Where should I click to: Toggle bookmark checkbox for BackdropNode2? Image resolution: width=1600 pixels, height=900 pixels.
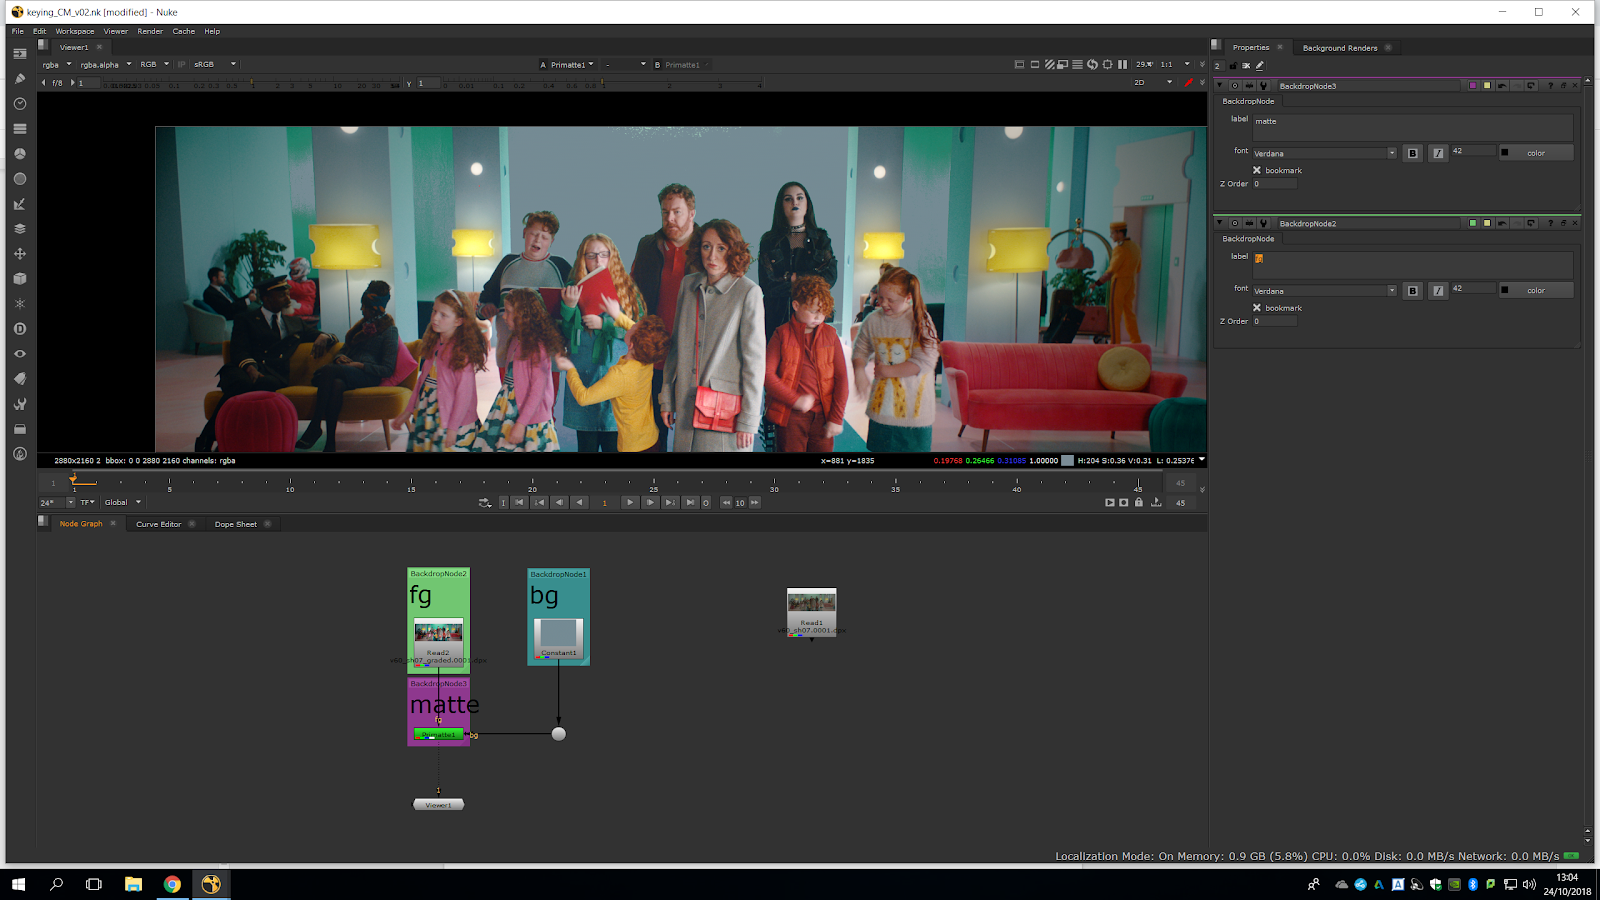click(1257, 308)
